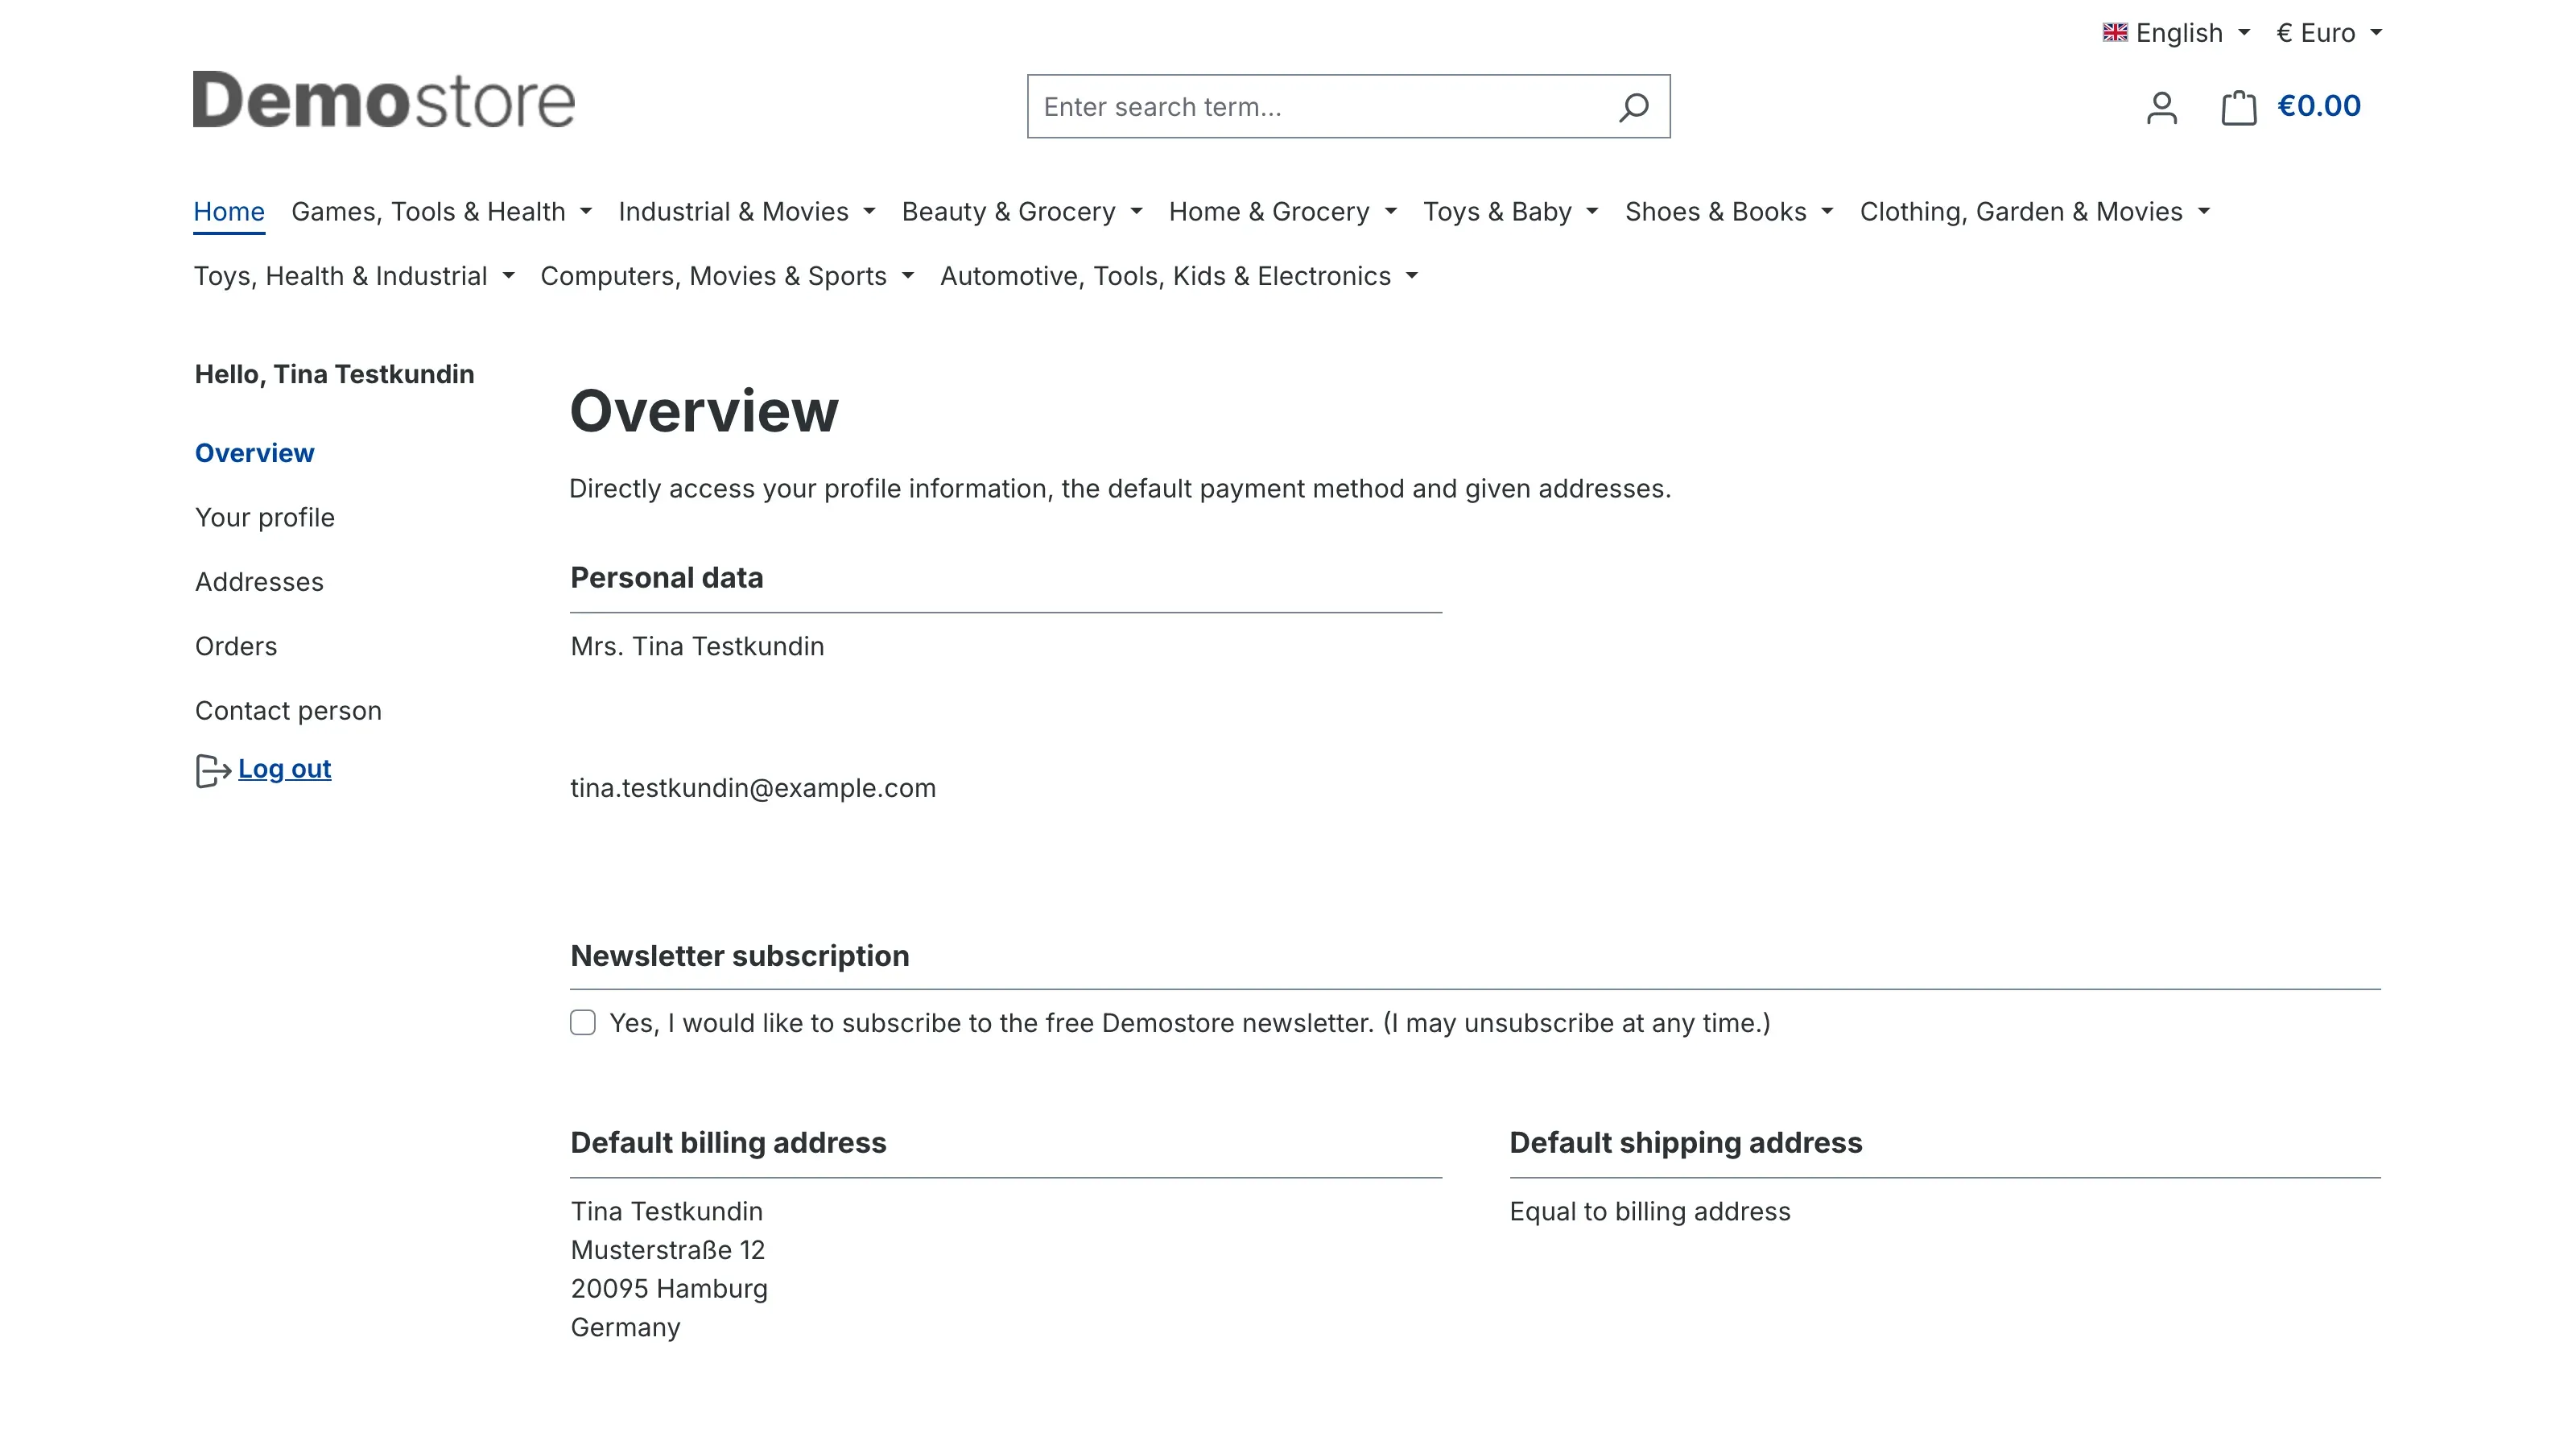This screenshot has height=1449, width=2576.
Task: Expand Beauty & Grocery category
Action: [x=1021, y=212]
